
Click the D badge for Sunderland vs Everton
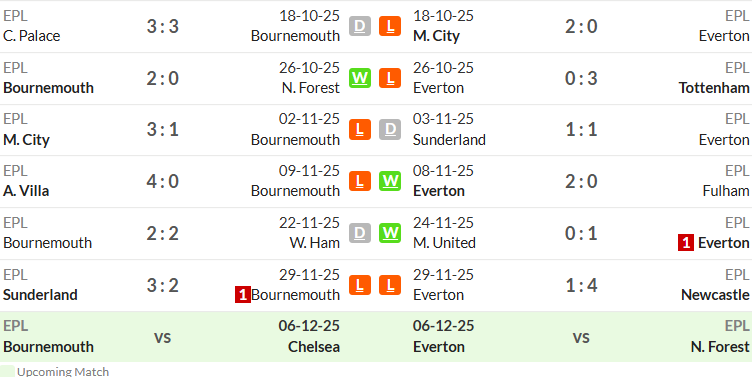[x=390, y=130]
